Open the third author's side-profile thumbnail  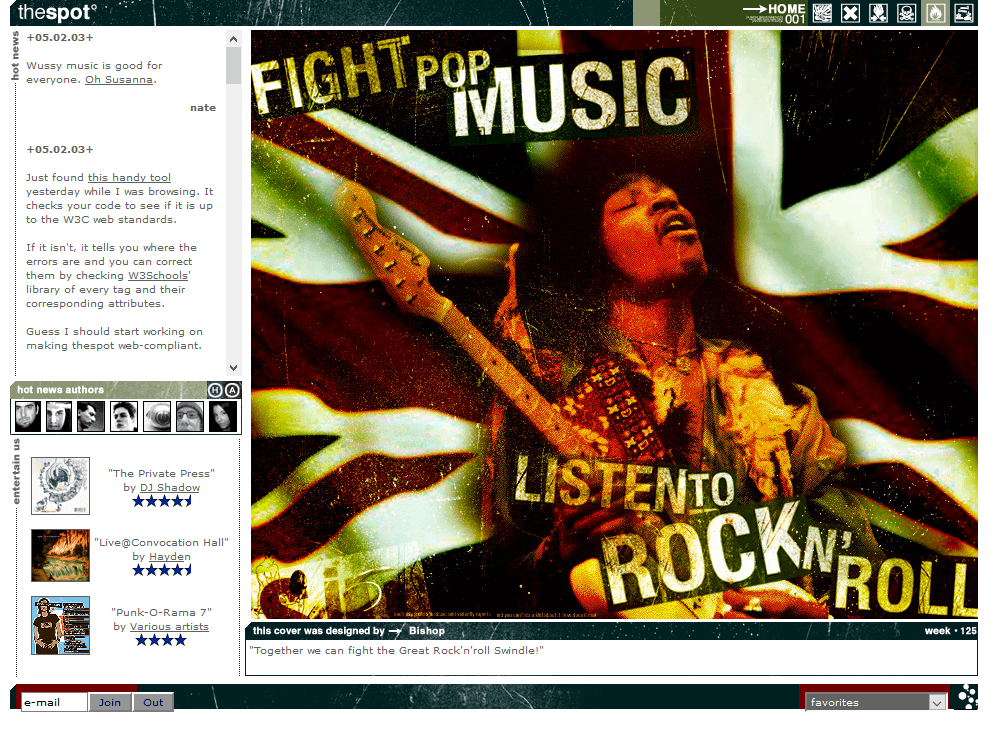91,417
